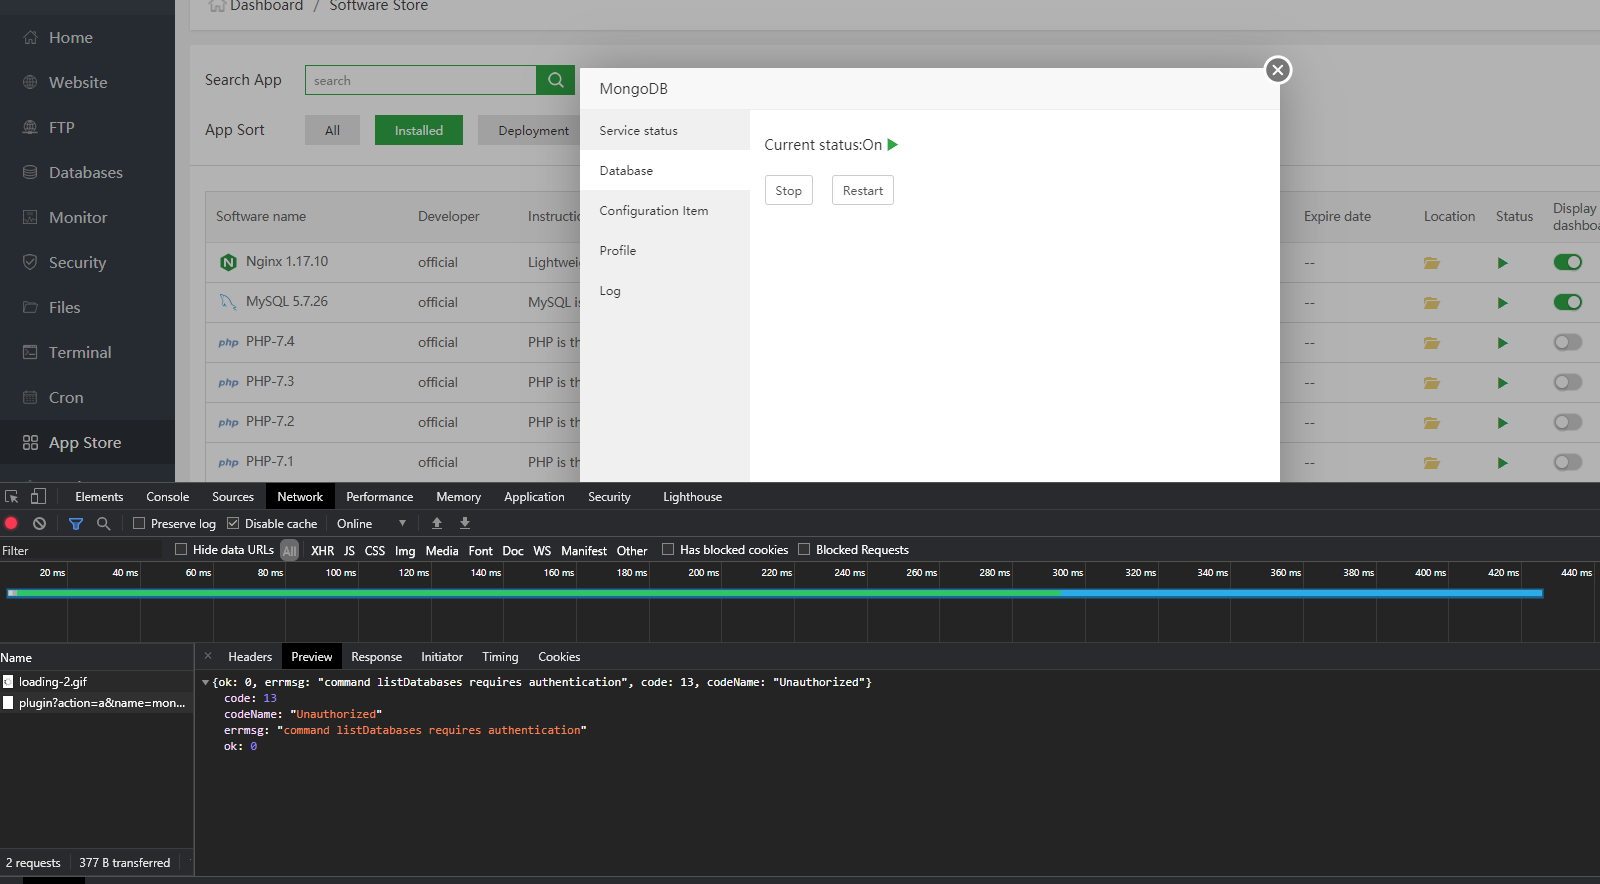
Task: Toggle the device toolbar icon in DevTools
Action: 38,496
